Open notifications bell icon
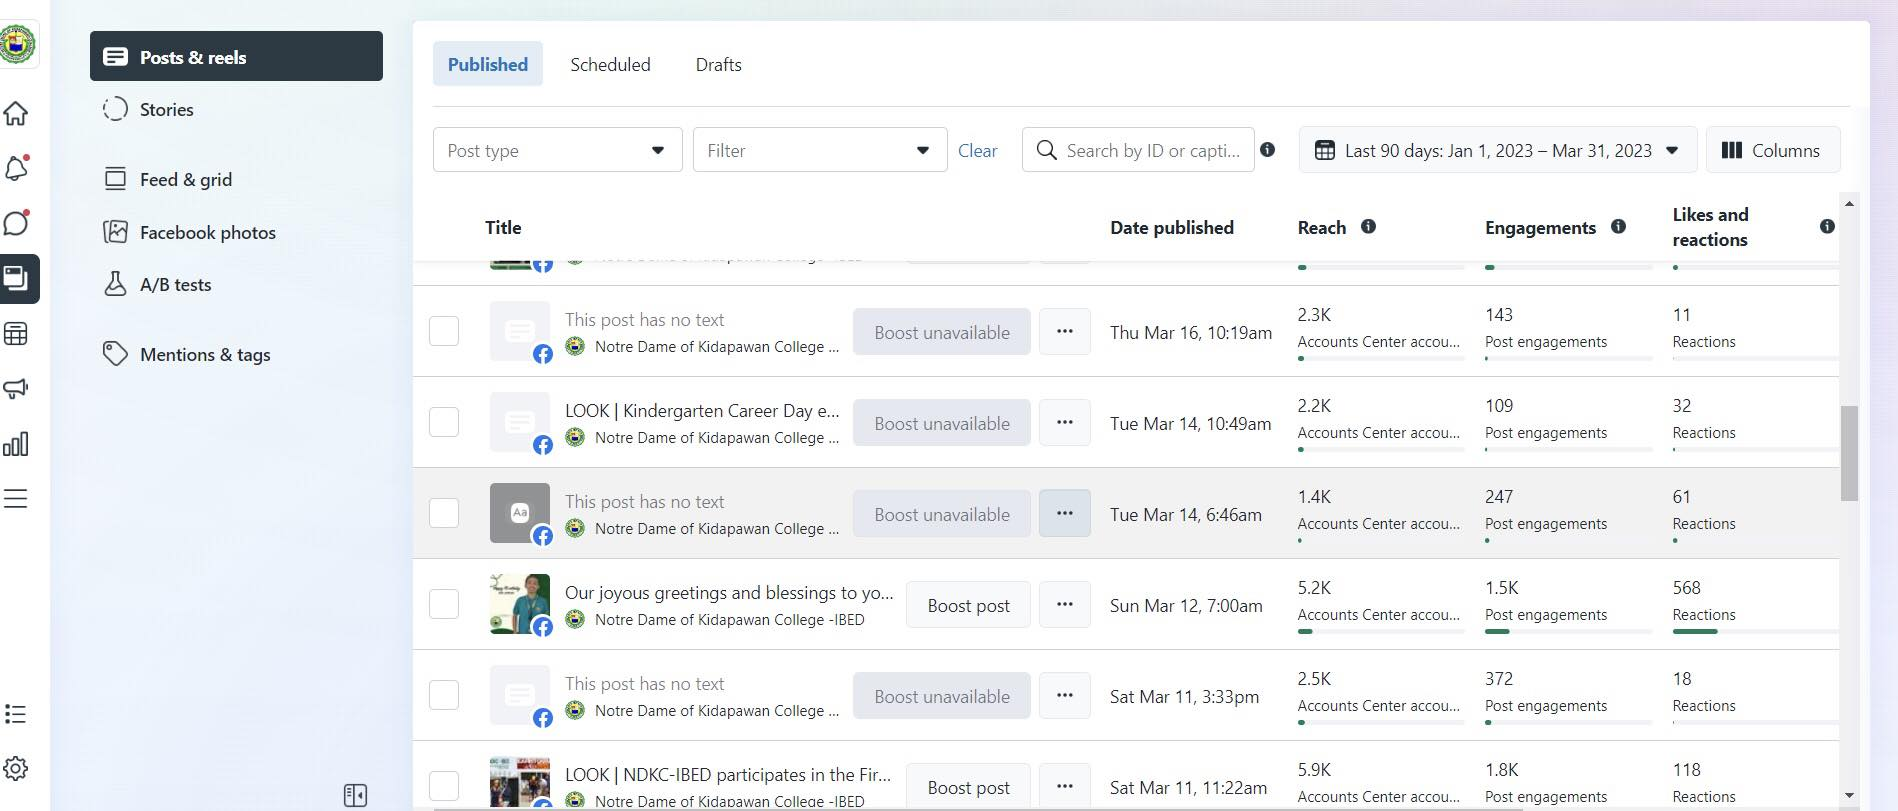Viewport: 1898px width, 811px height. coord(16,169)
